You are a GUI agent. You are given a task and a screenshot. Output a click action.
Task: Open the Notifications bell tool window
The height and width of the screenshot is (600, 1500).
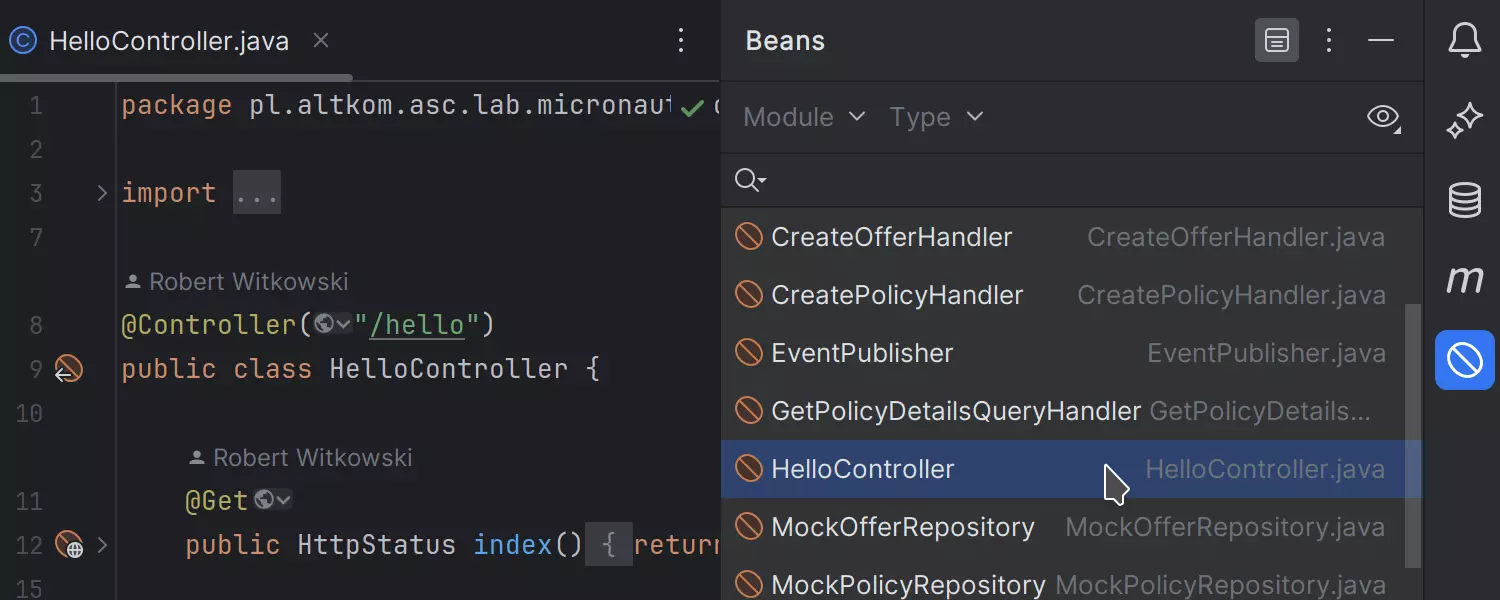[x=1464, y=41]
